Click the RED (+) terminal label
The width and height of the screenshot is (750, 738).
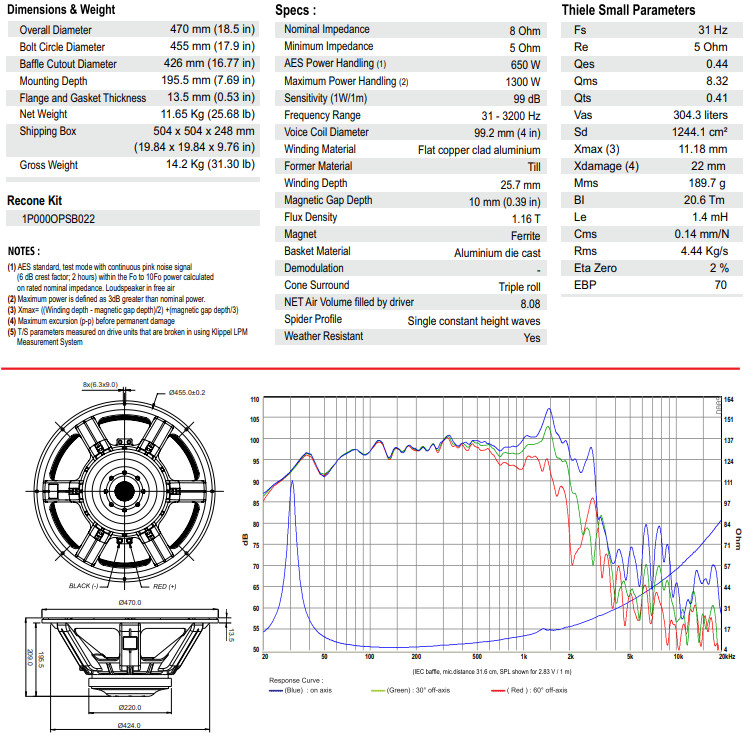pyautogui.click(x=165, y=586)
